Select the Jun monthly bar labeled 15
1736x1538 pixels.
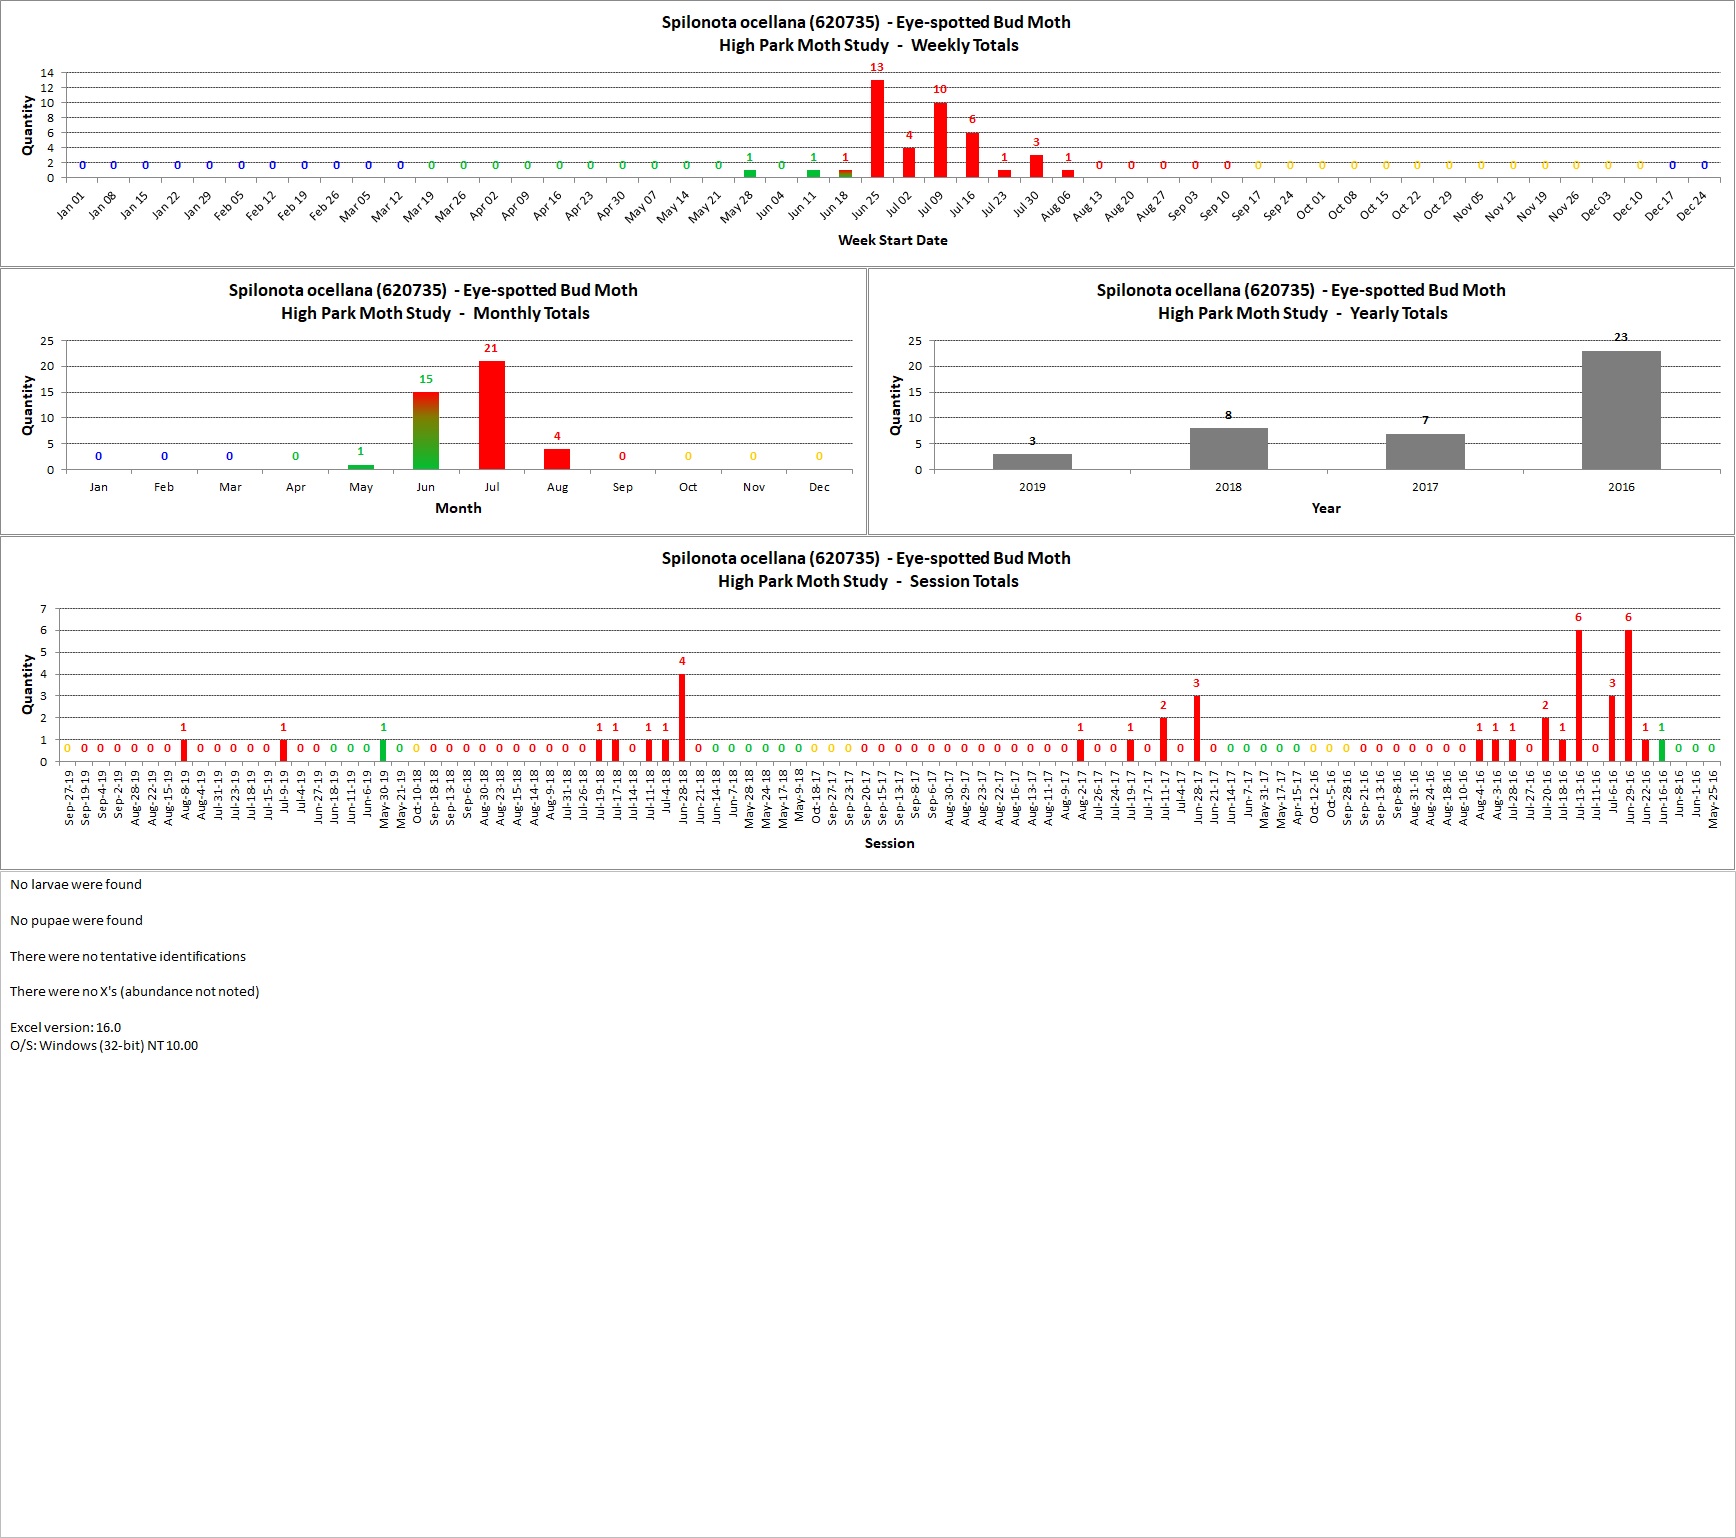426,430
